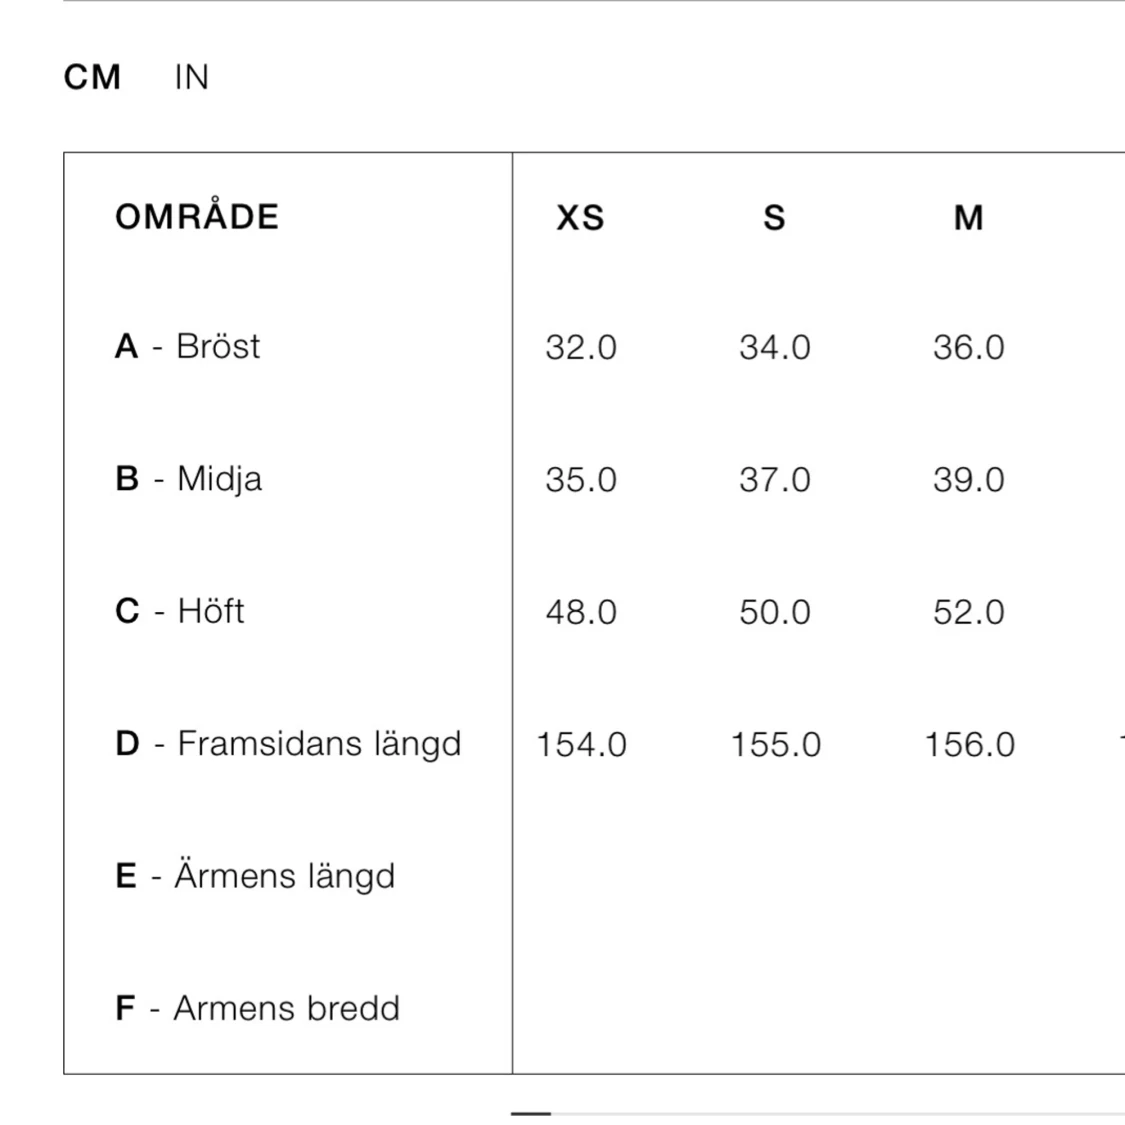Screen dimensions: 1125x1125
Task: Click the M Höft value 52.0
Action: pos(969,612)
